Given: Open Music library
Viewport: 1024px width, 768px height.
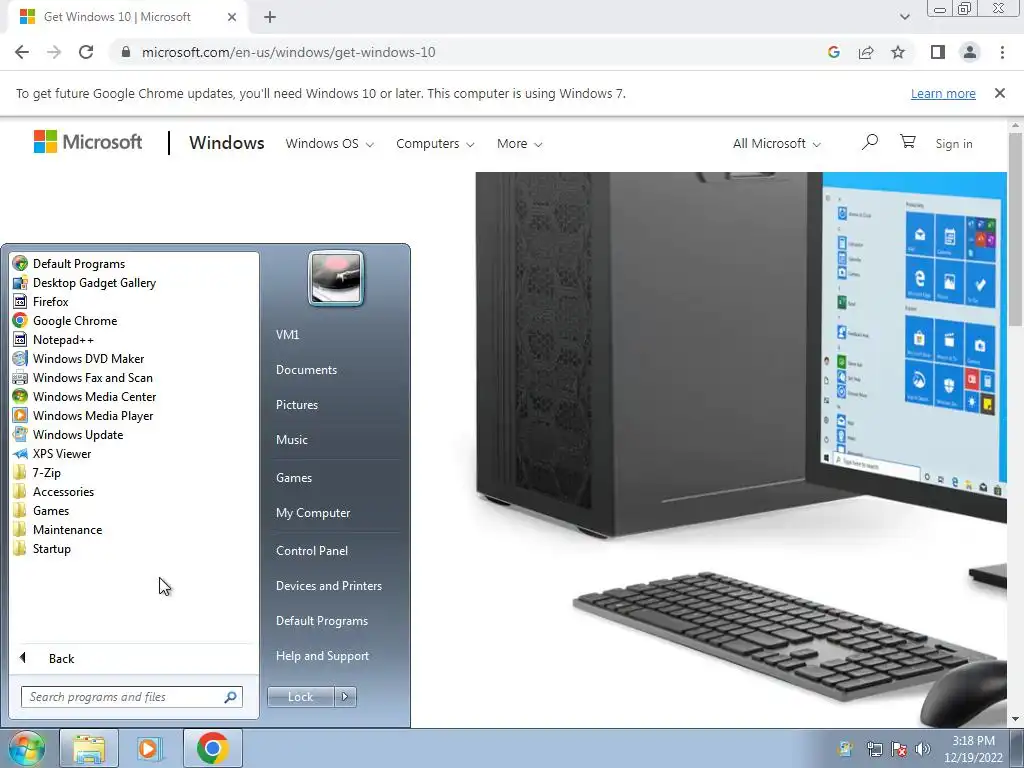Looking at the screenshot, I should [291, 440].
